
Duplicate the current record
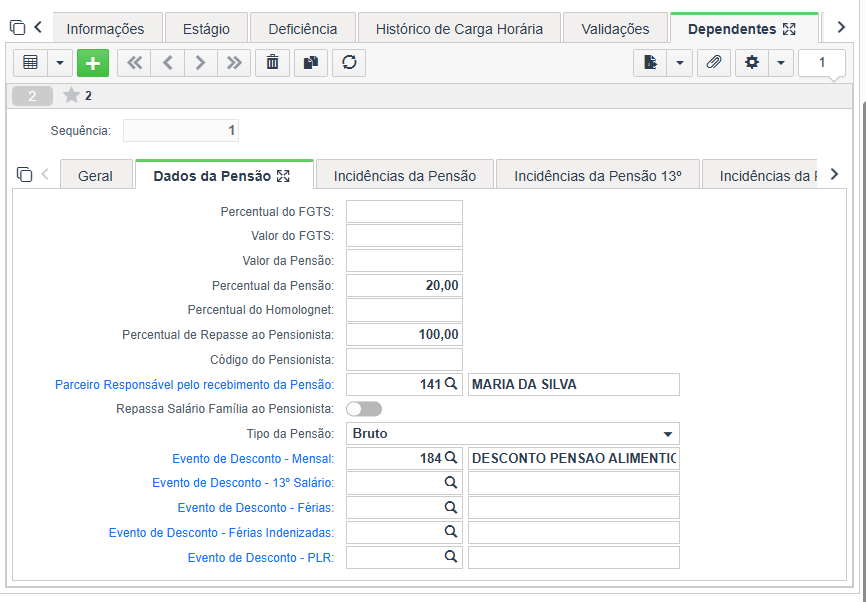coord(311,63)
